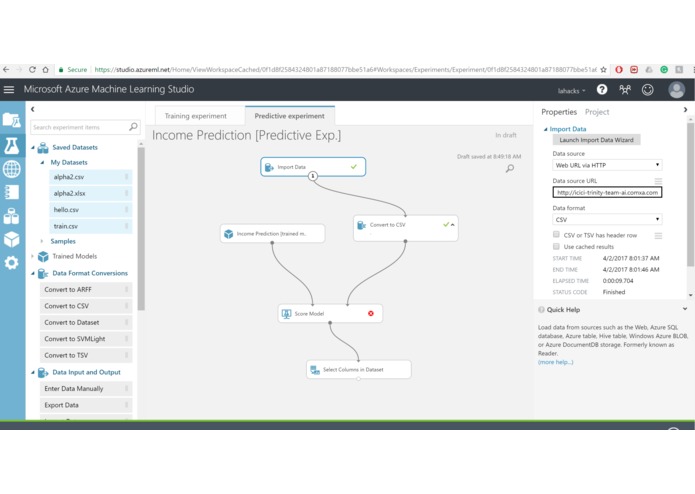The width and height of the screenshot is (695, 494).
Task: Click the help question mark icon
Action: coord(601,89)
